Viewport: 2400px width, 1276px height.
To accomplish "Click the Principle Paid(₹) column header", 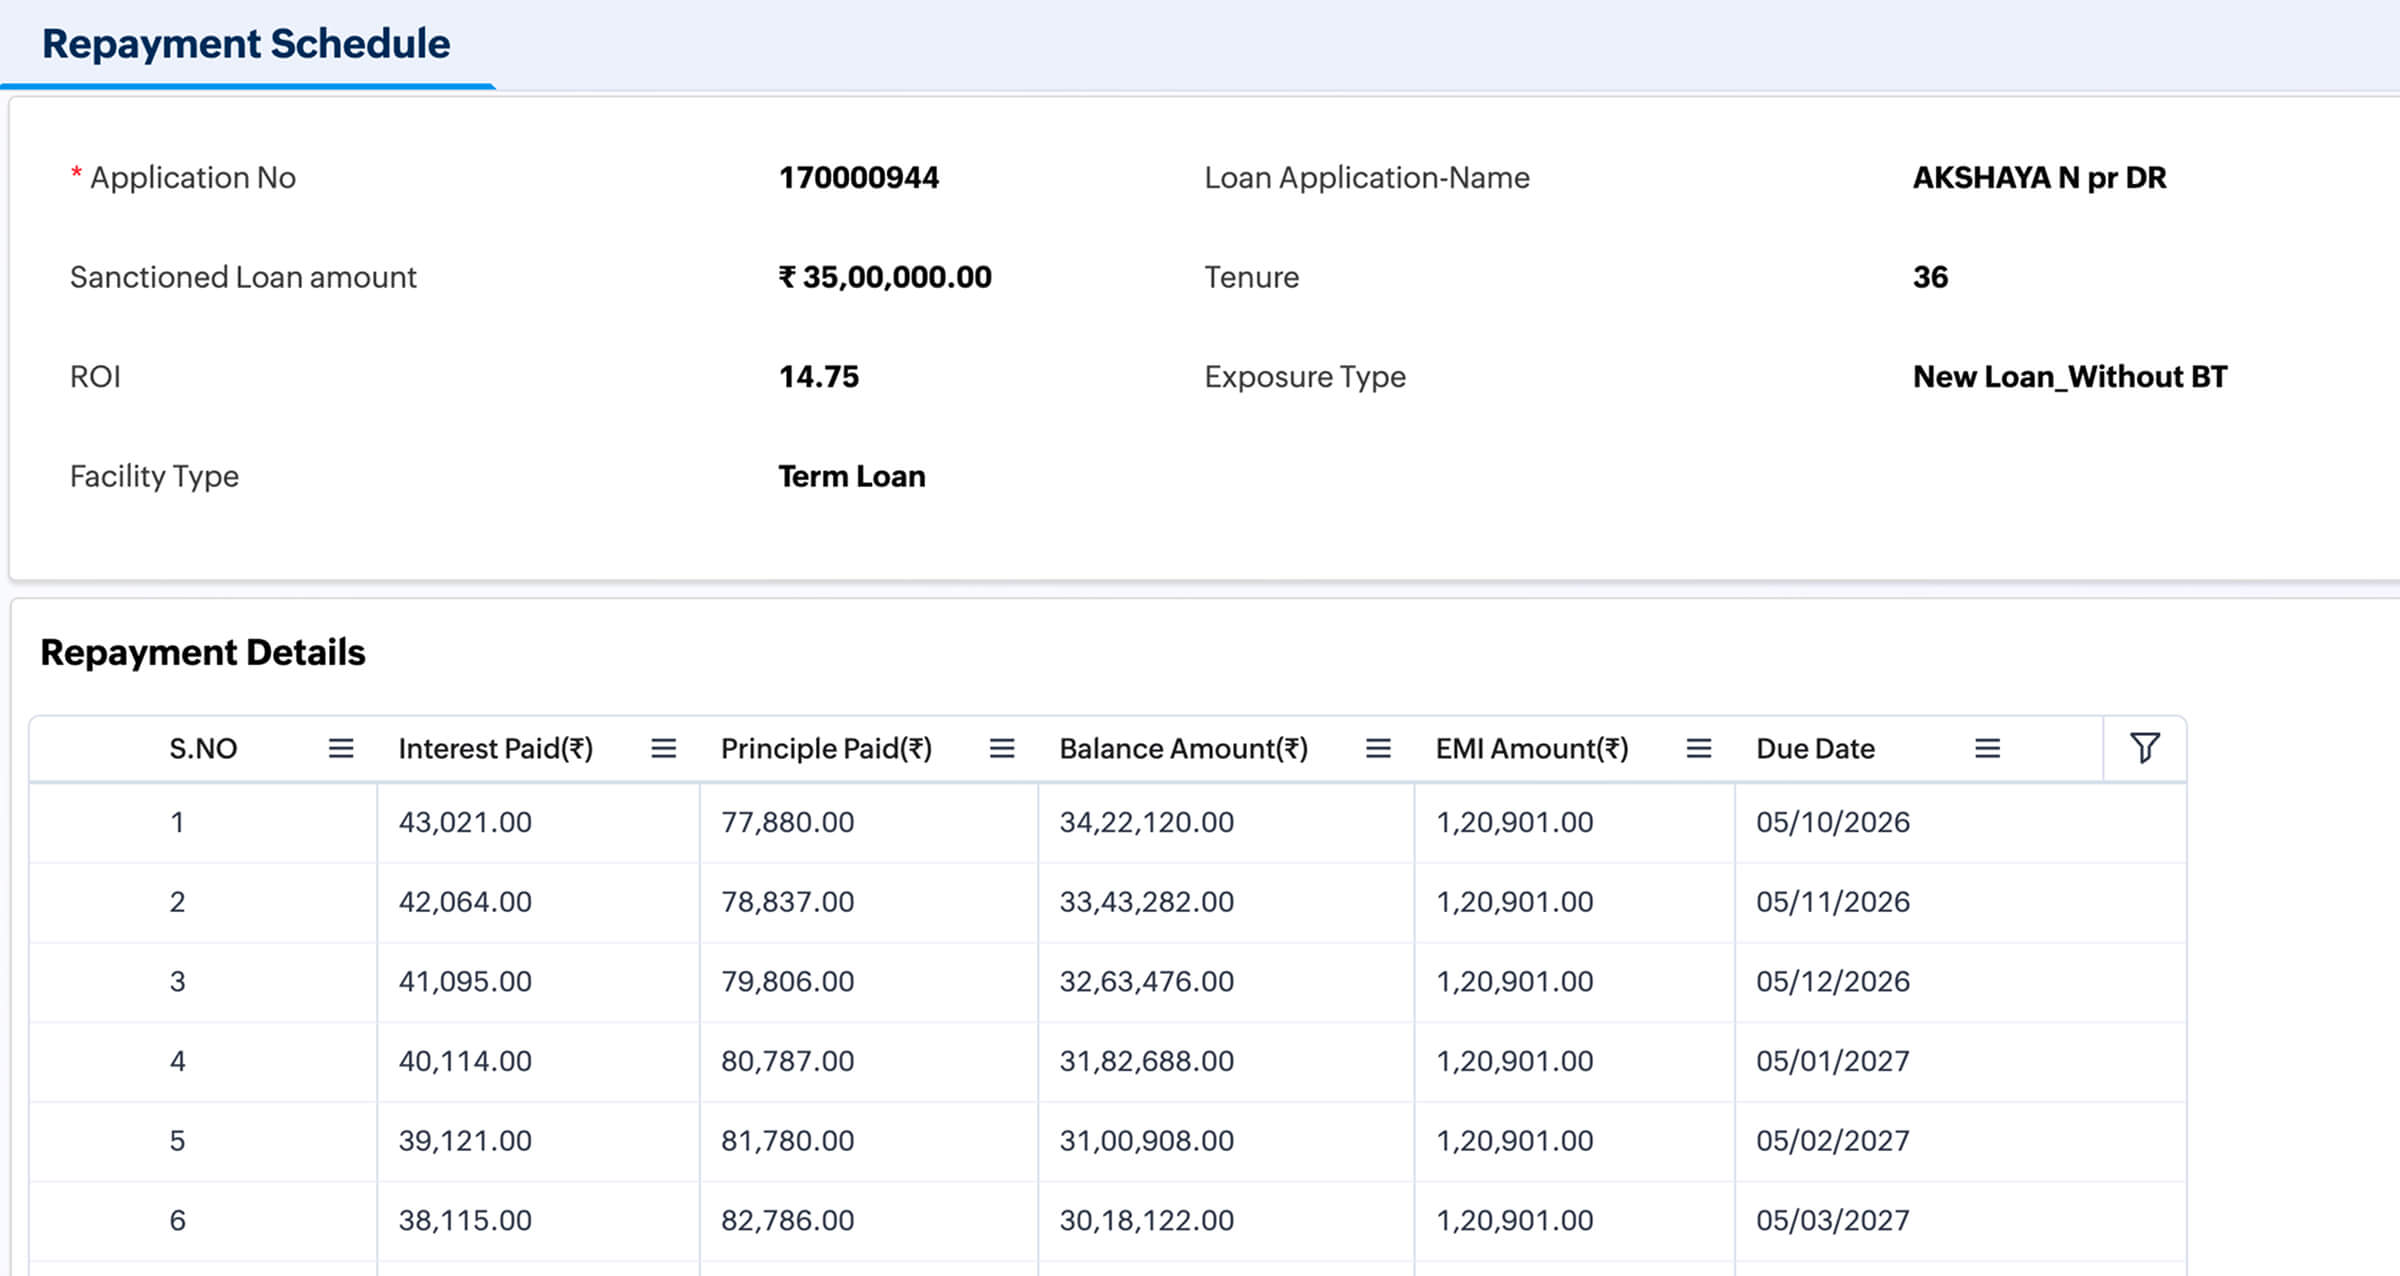I will point(826,748).
